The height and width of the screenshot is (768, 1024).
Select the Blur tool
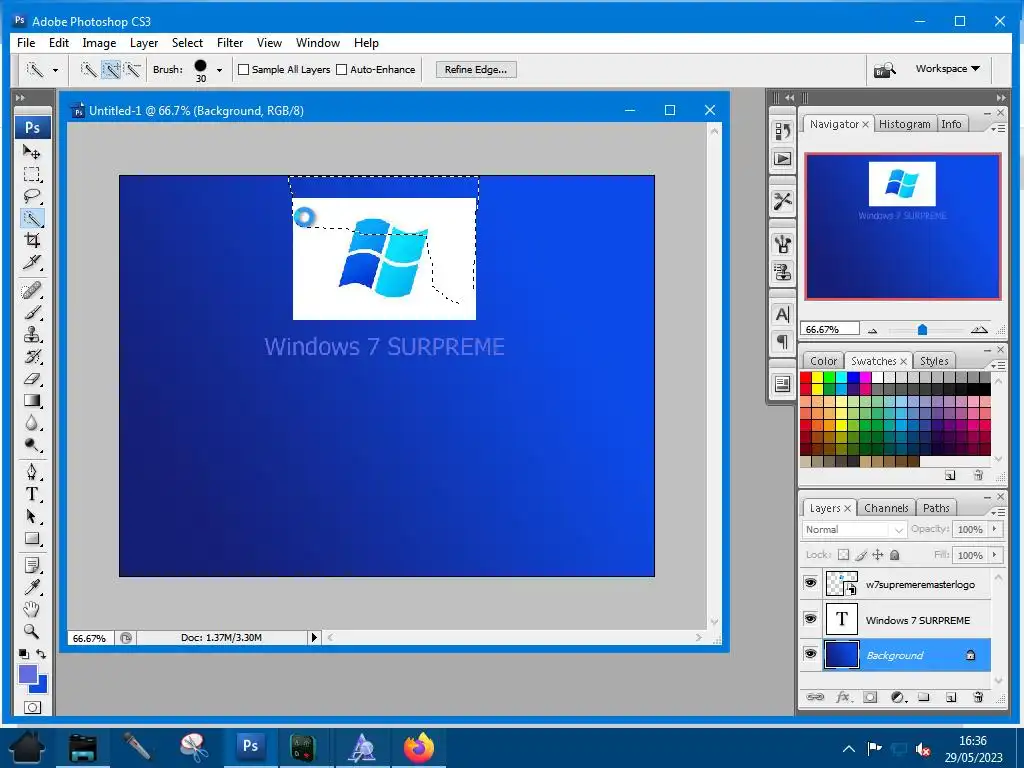pyautogui.click(x=31, y=423)
